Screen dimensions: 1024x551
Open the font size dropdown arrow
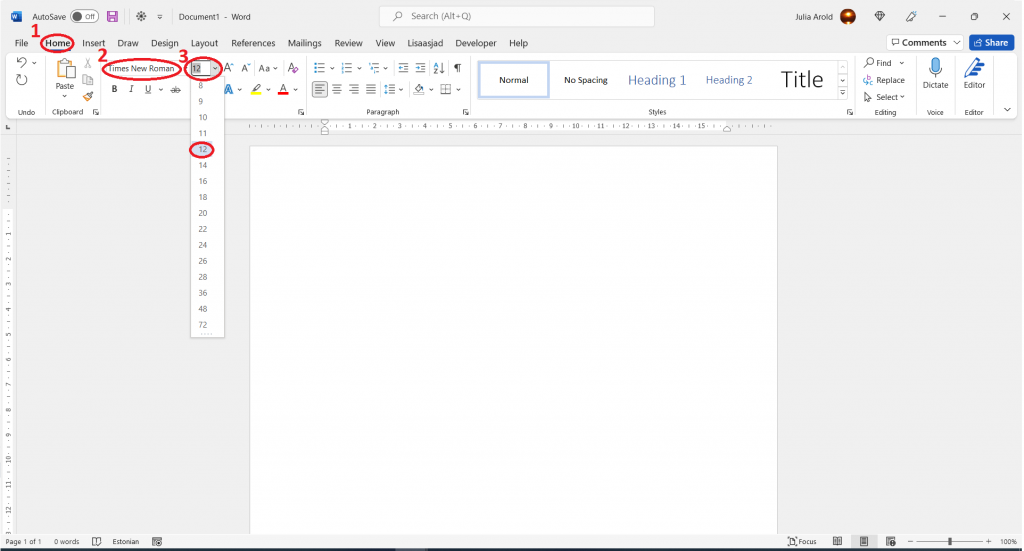tap(215, 68)
